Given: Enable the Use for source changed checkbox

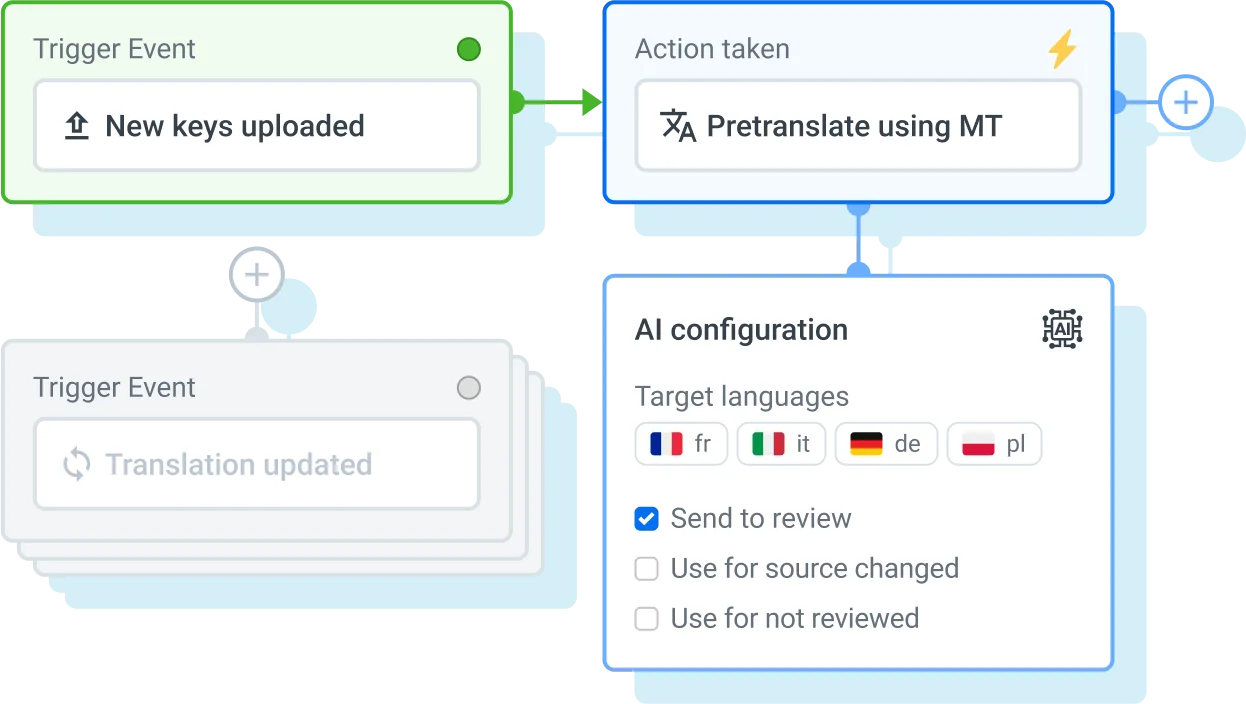Looking at the screenshot, I should 647,569.
